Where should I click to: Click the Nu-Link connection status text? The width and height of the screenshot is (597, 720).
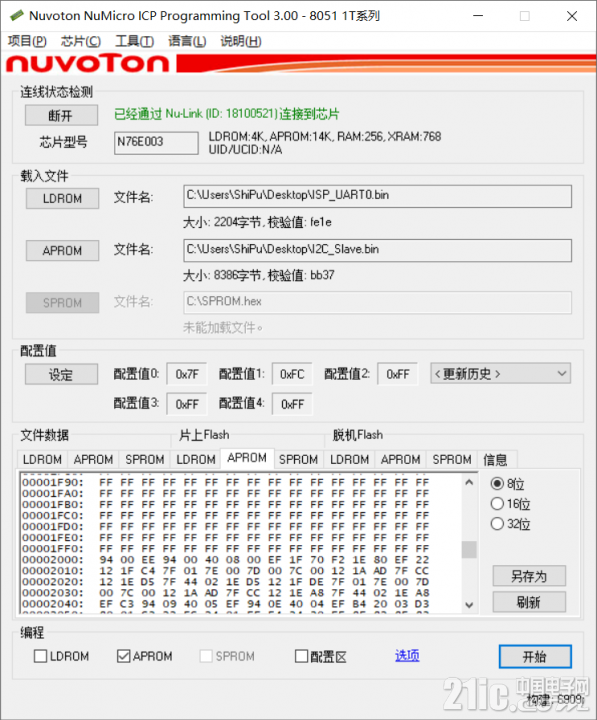coord(226,114)
